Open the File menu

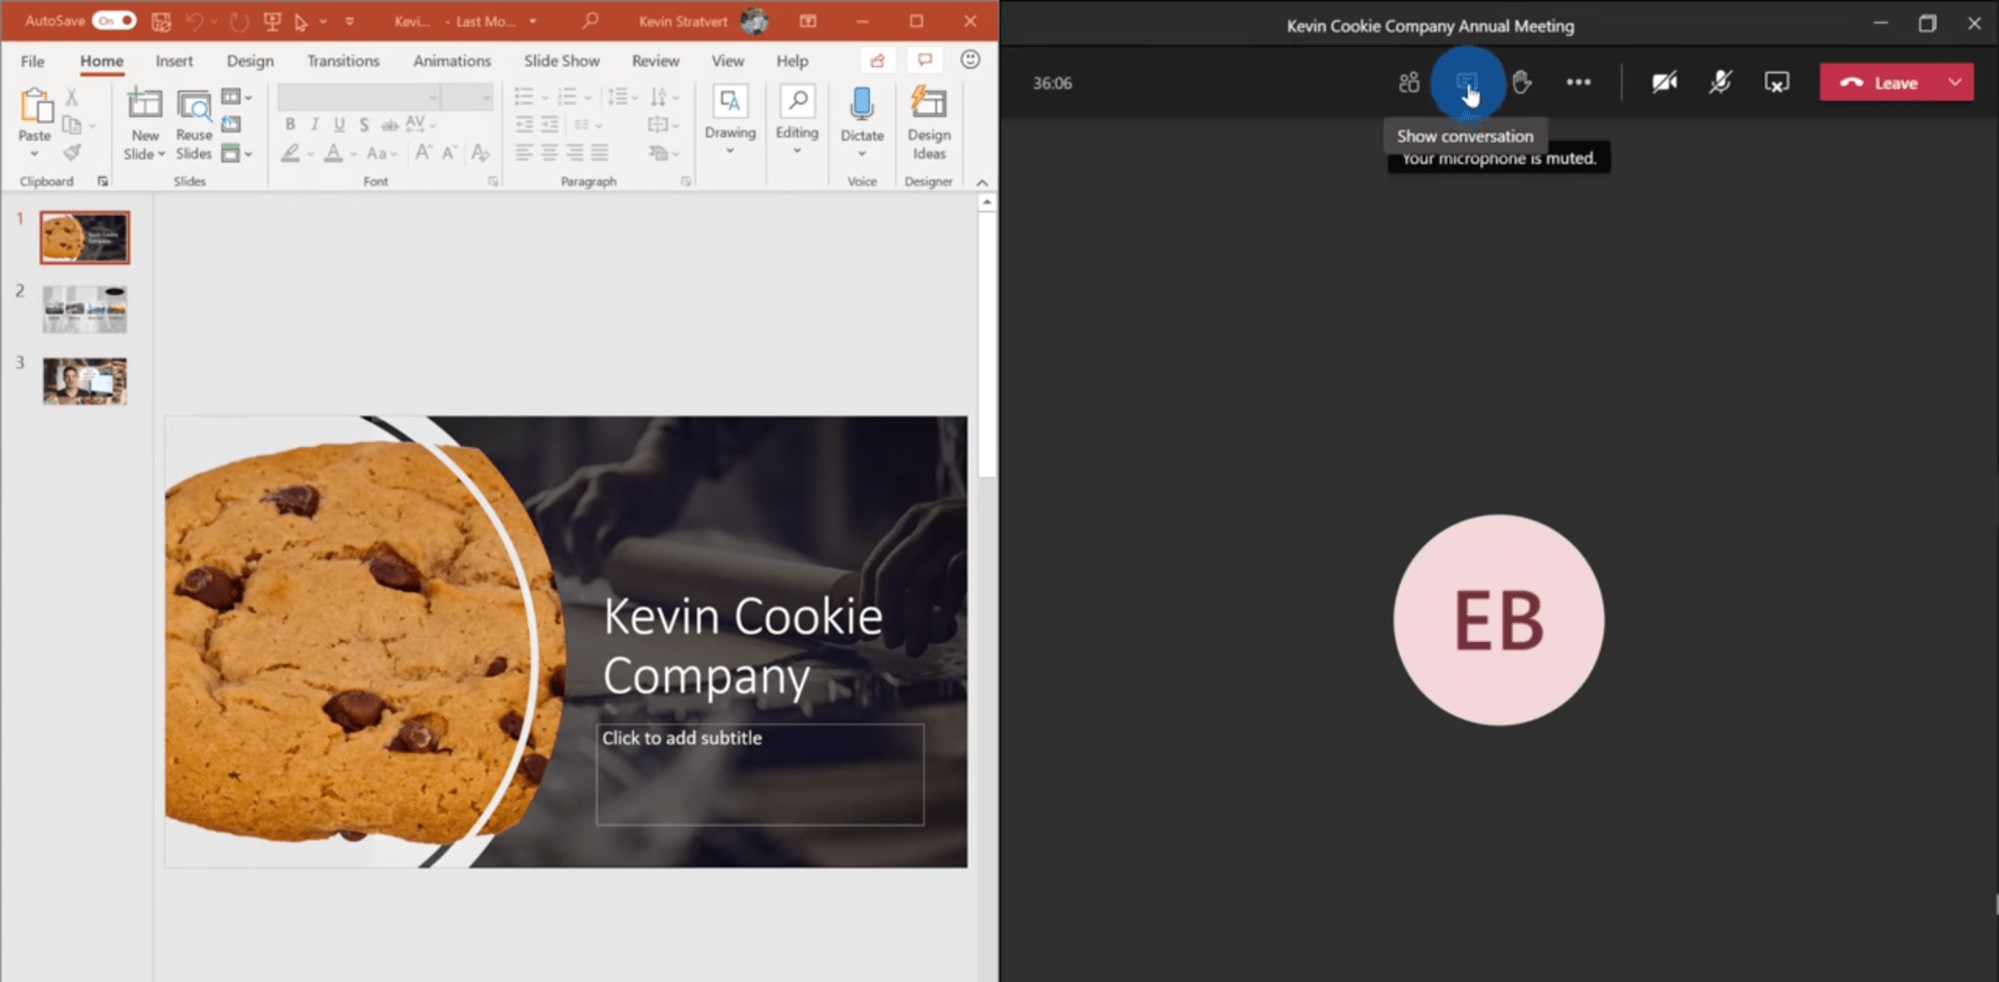tap(32, 61)
